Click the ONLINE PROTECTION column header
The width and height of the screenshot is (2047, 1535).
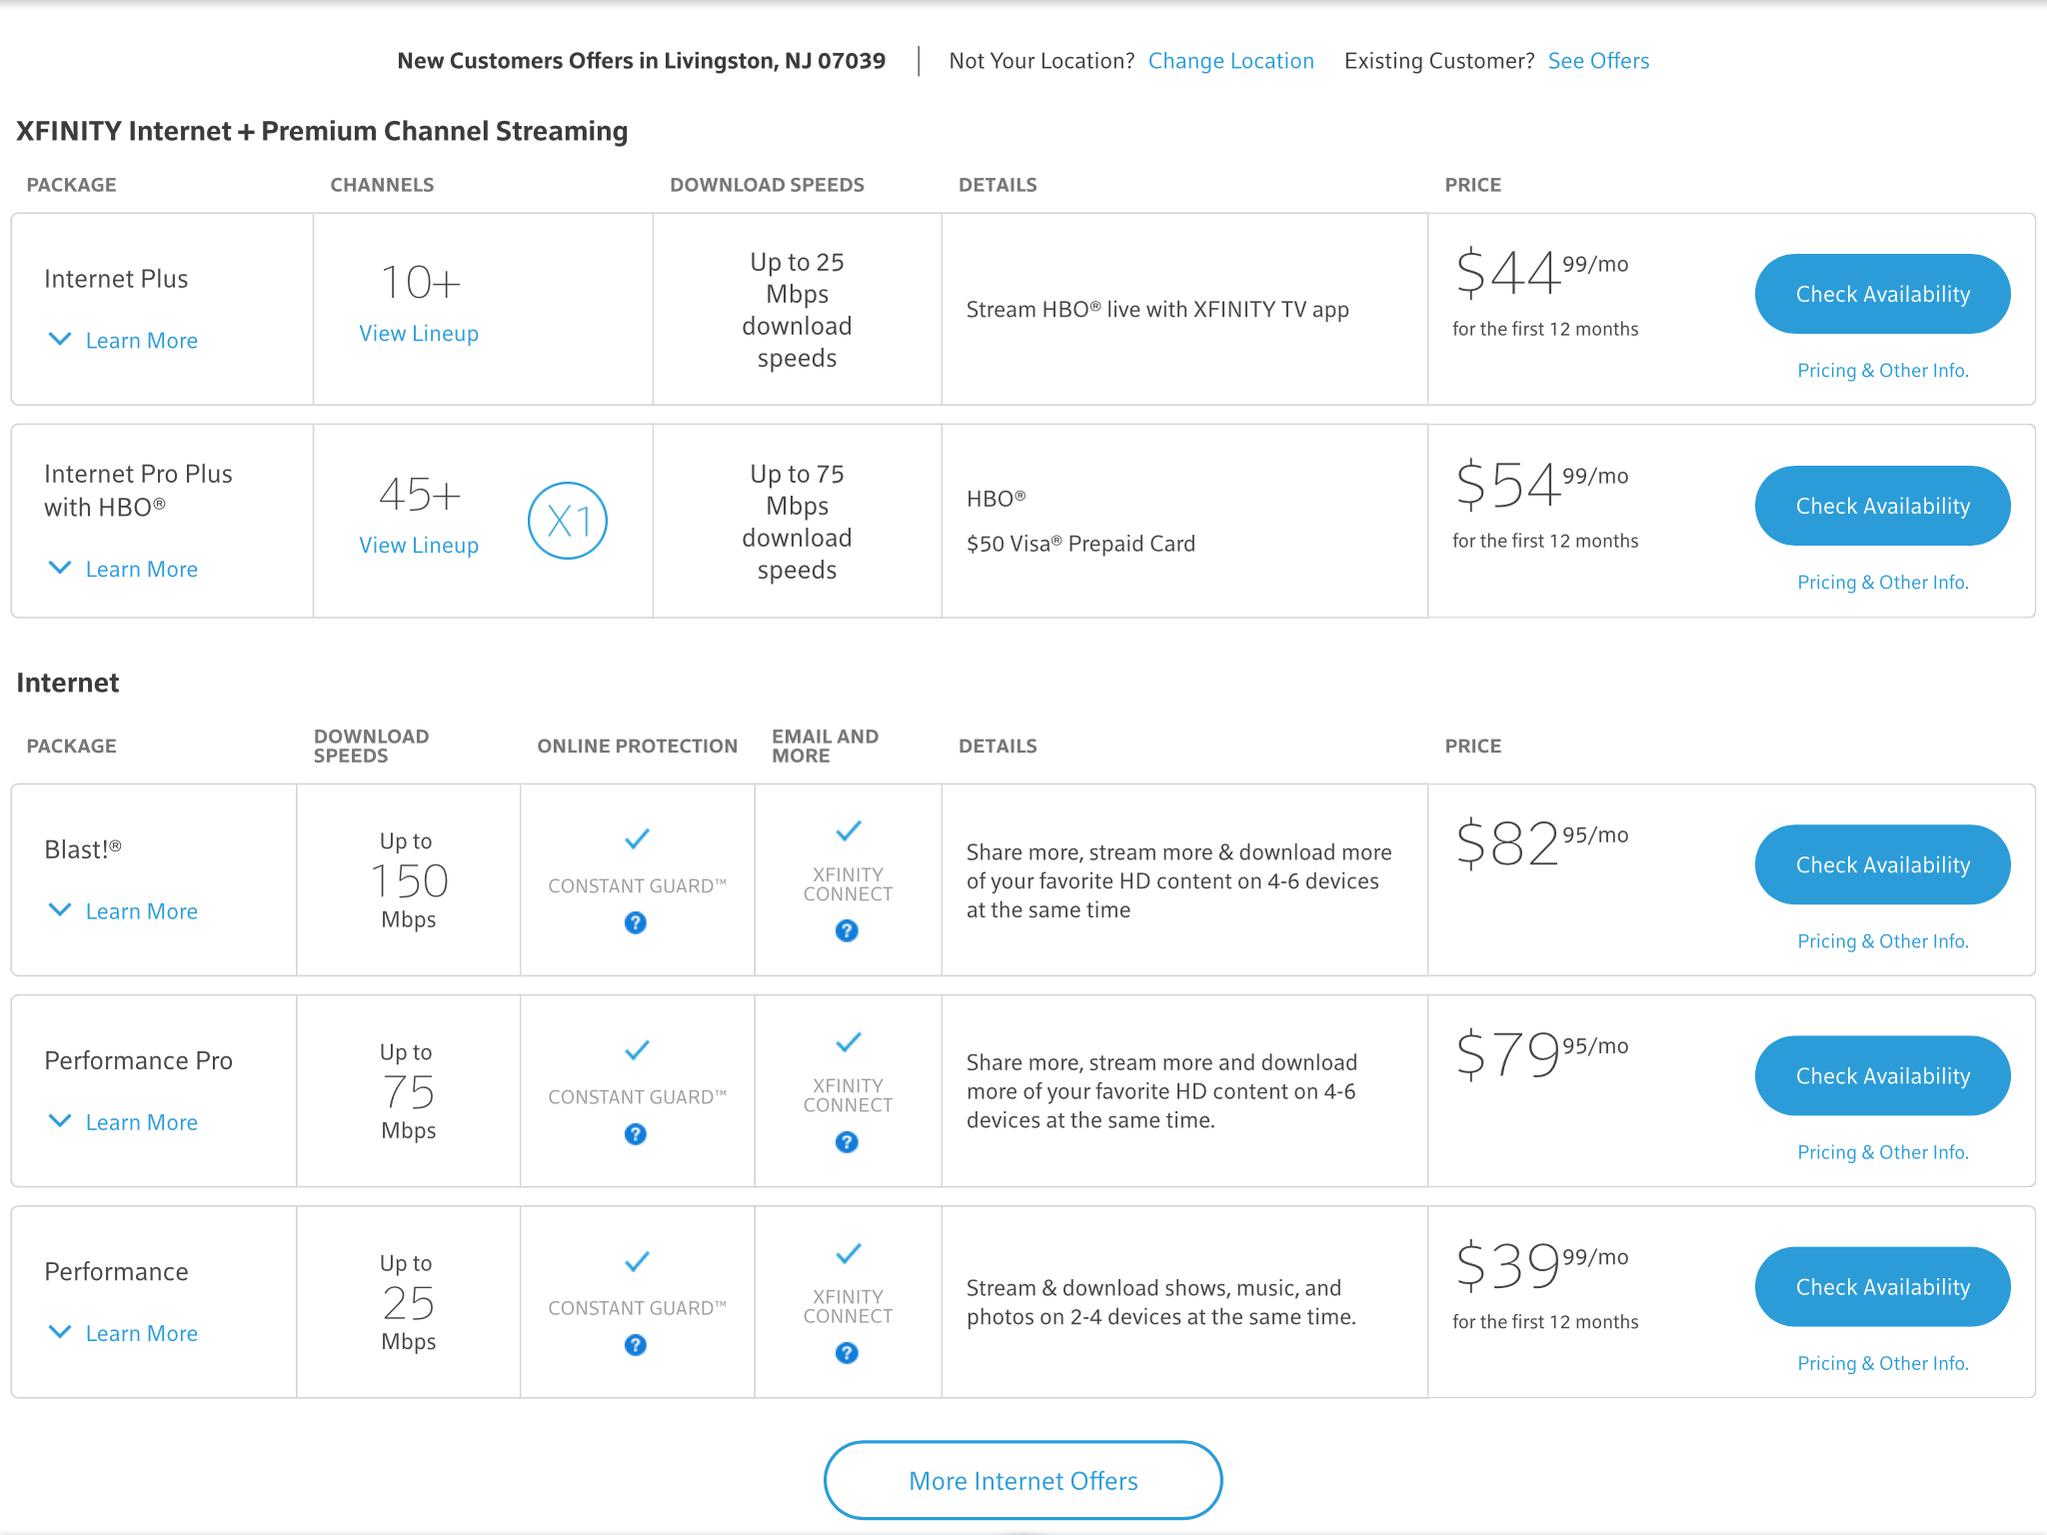point(637,746)
